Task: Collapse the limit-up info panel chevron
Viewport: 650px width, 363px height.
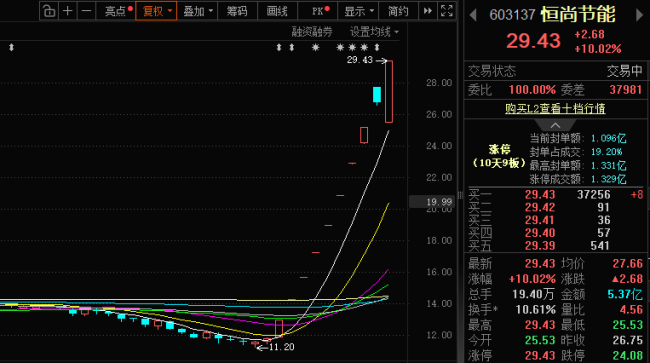Action: [x=555, y=125]
